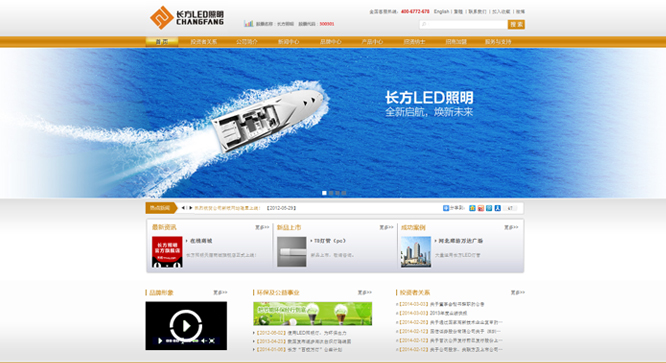Show previous hot news item arrow
This screenshot has width=666, height=363.
click(183, 208)
